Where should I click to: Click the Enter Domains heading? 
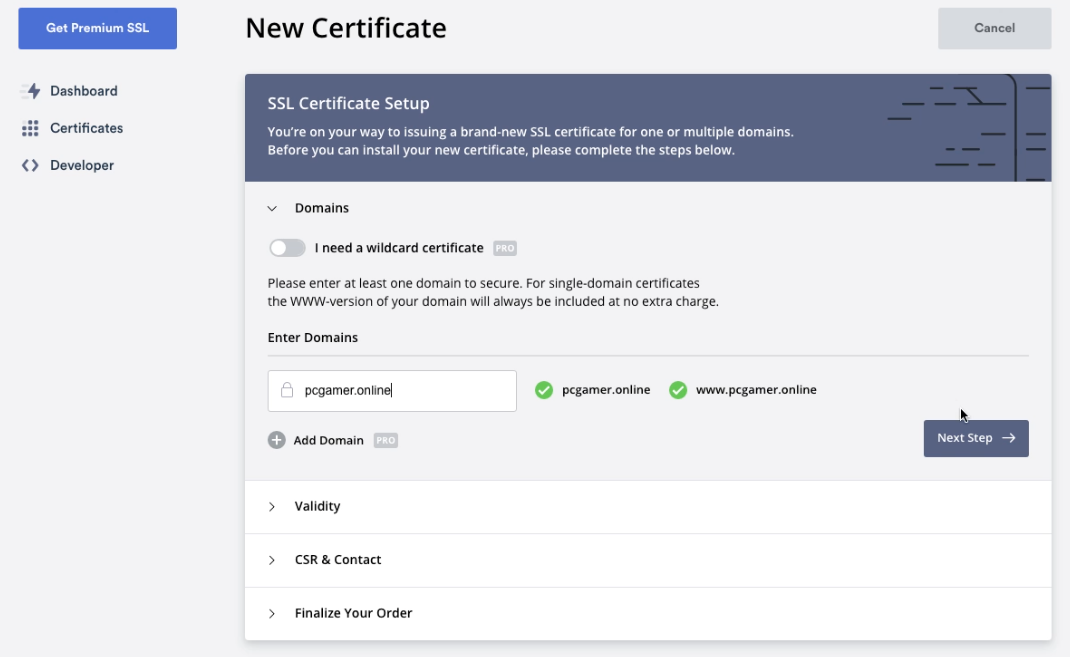(313, 337)
